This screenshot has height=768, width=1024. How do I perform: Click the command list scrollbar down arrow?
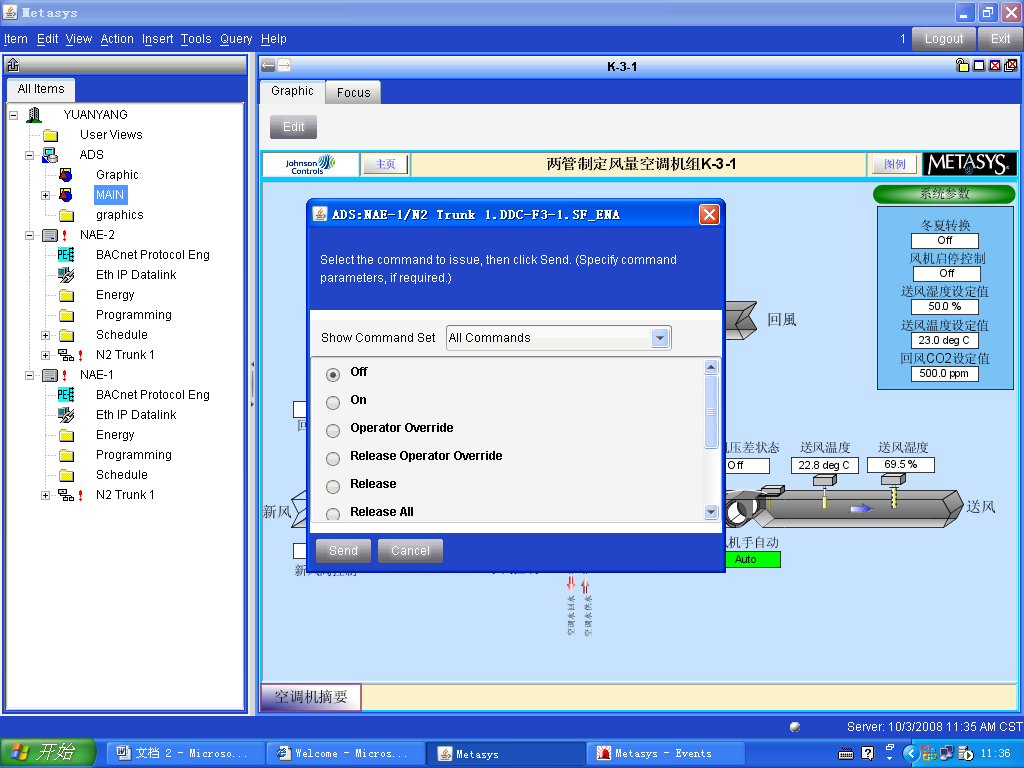(711, 512)
